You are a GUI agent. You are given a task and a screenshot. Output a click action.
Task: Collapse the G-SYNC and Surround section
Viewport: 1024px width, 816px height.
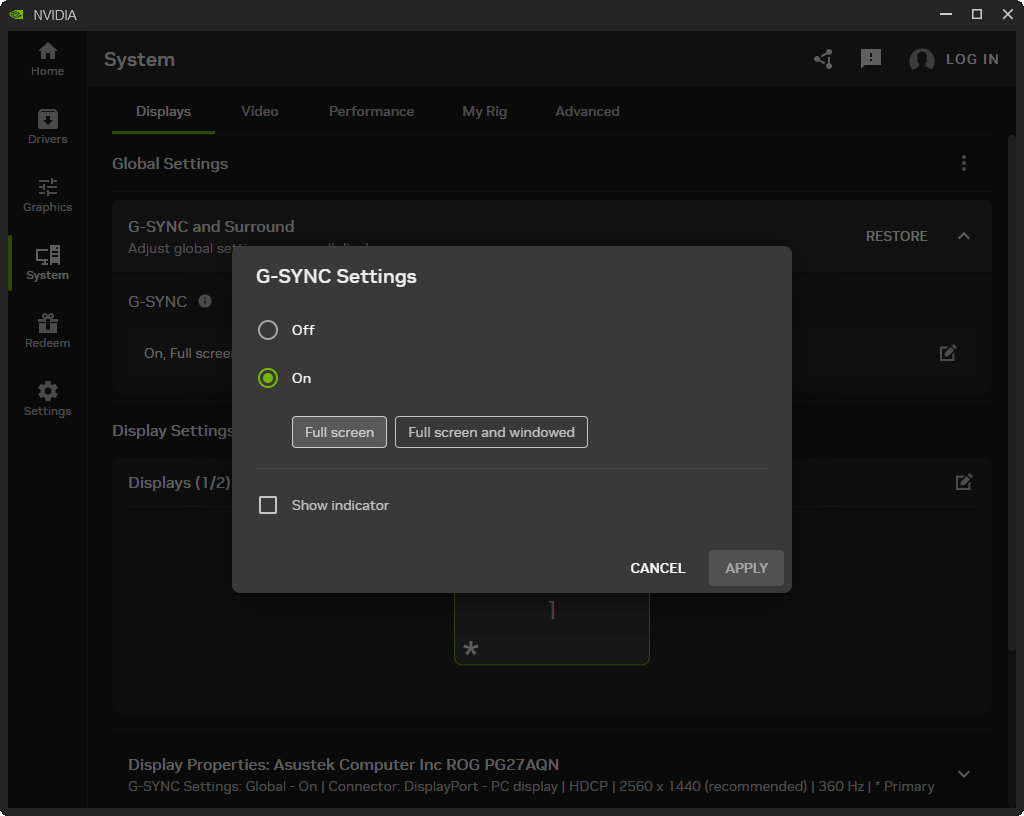963,236
